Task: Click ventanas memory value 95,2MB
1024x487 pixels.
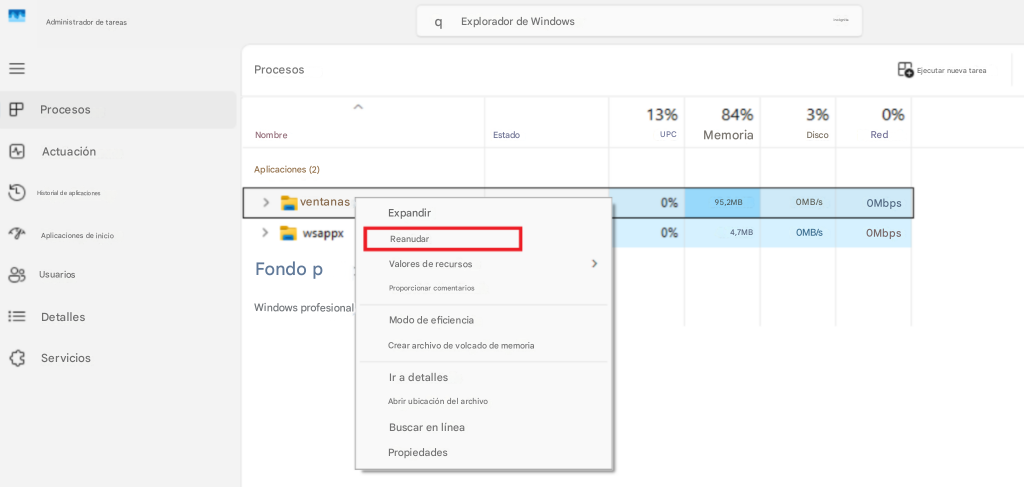Action: point(728,202)
